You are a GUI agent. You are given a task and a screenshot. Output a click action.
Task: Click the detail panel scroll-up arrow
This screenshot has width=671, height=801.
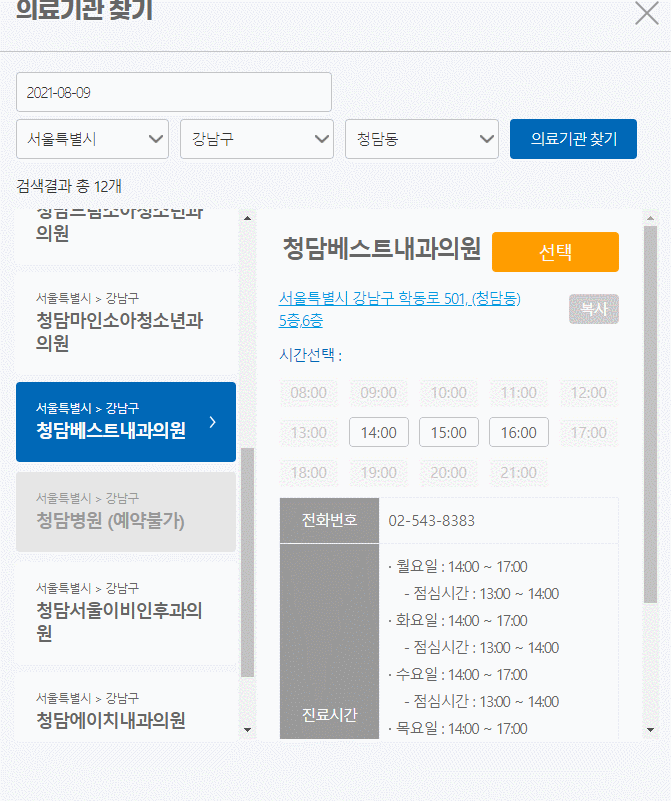pyautogui.click(x=650, y=218)
